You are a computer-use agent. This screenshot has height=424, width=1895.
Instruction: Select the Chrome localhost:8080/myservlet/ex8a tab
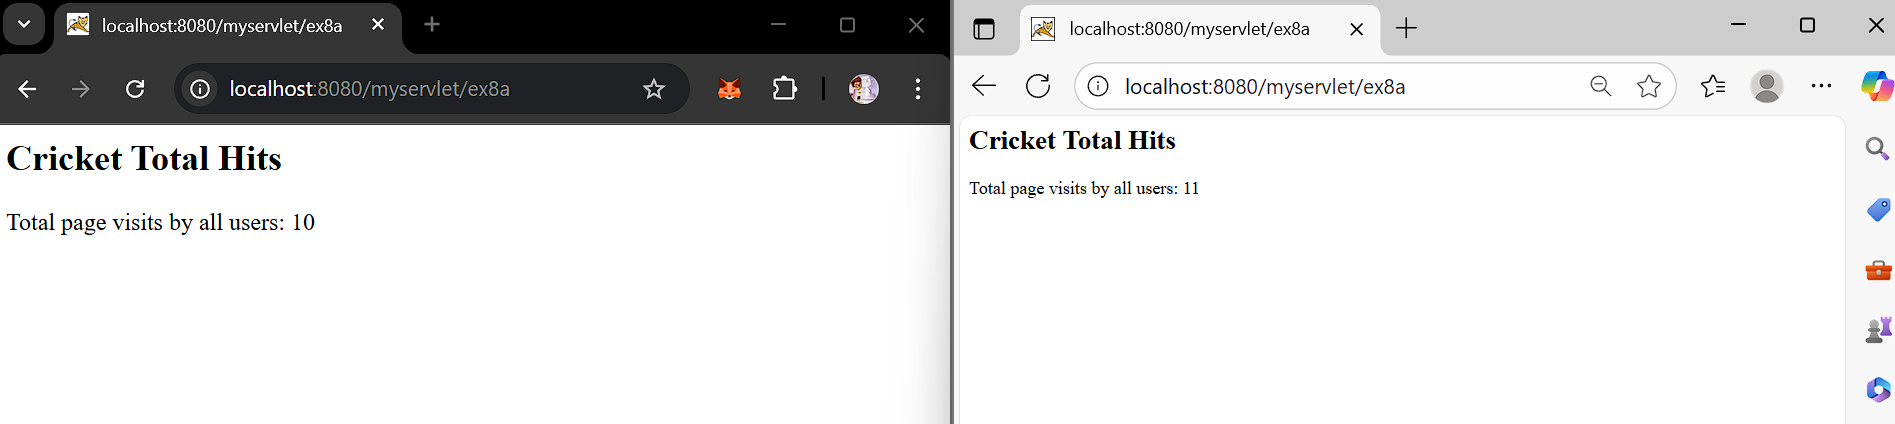tap(220, 26)
